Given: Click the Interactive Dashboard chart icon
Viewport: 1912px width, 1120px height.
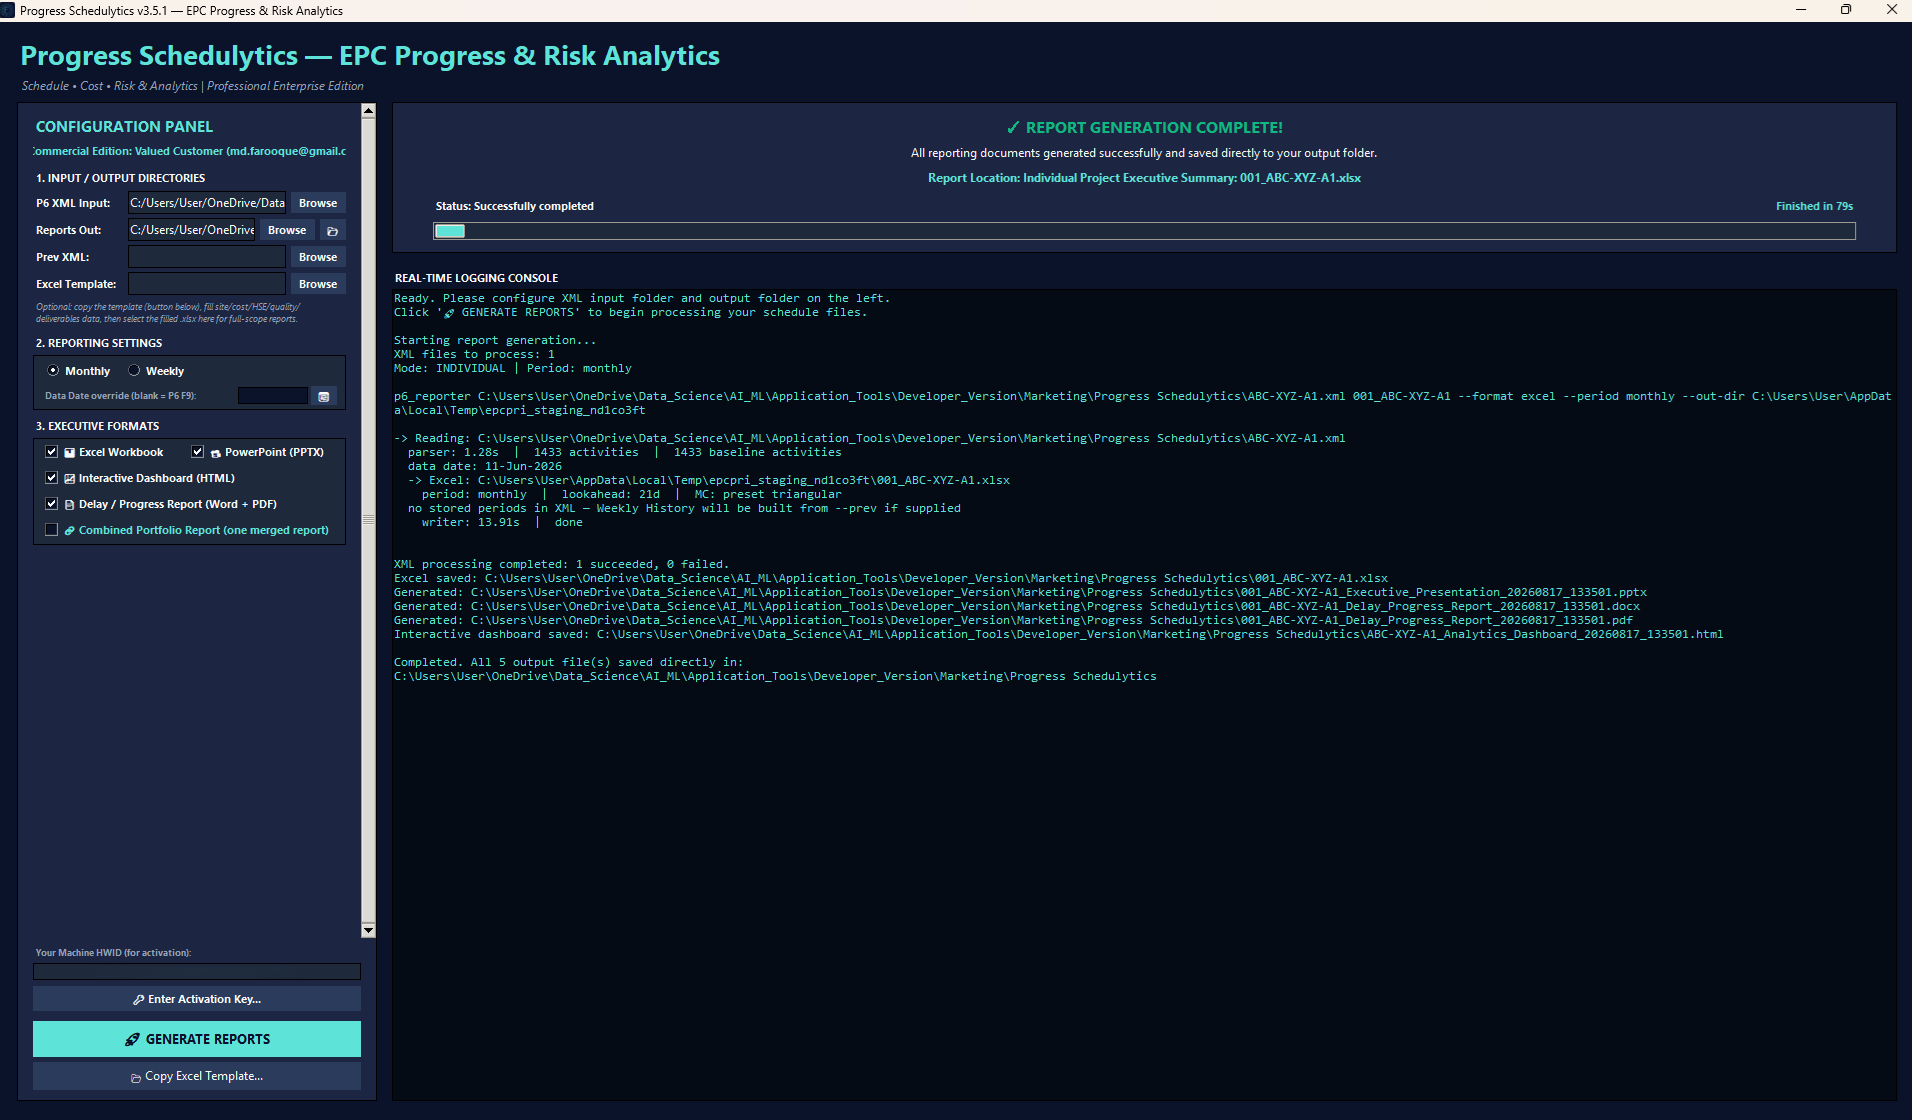Looking at the screenshot, I should pyautogui.click(x=70, y=478).
